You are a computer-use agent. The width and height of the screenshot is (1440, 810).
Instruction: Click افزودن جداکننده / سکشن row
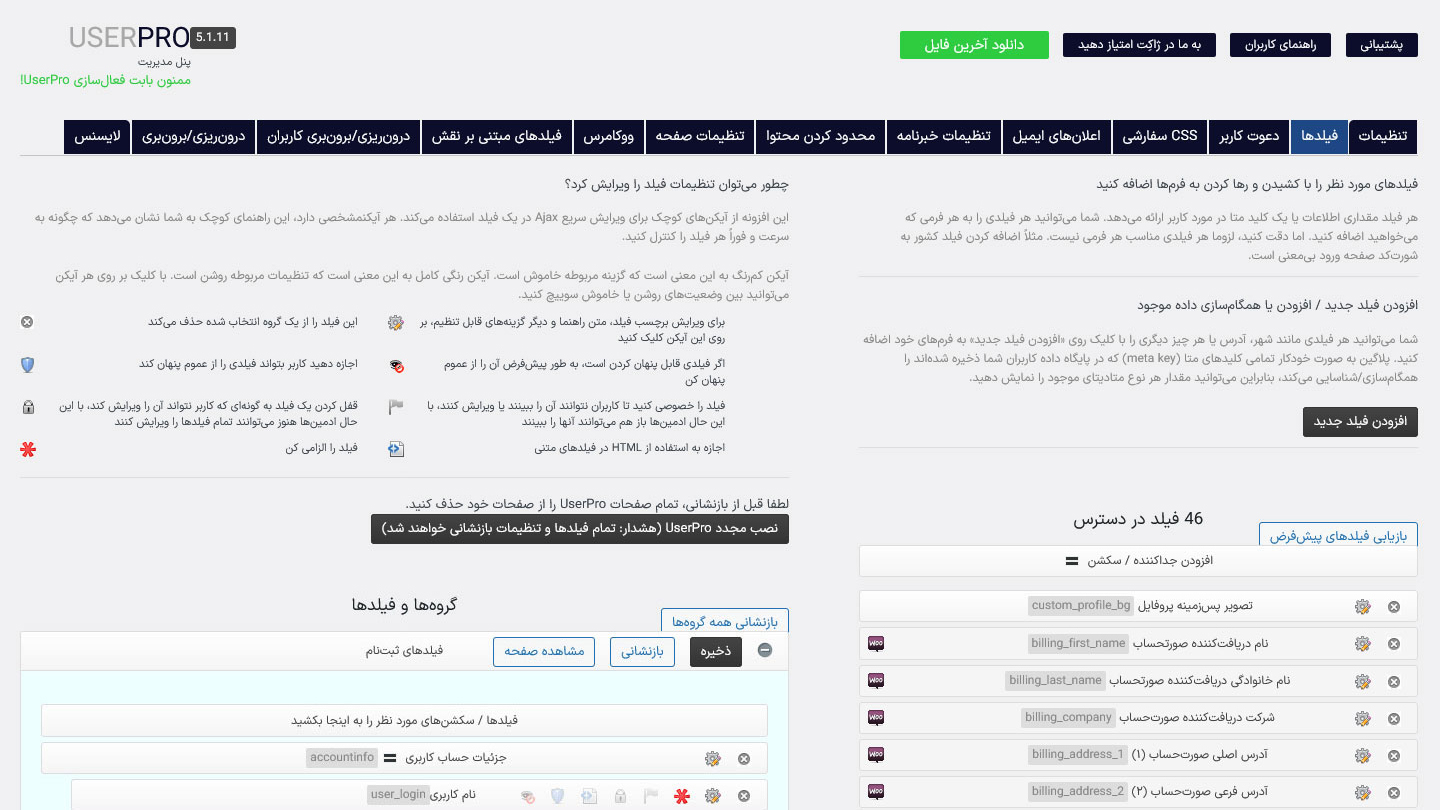point(1138,561)
